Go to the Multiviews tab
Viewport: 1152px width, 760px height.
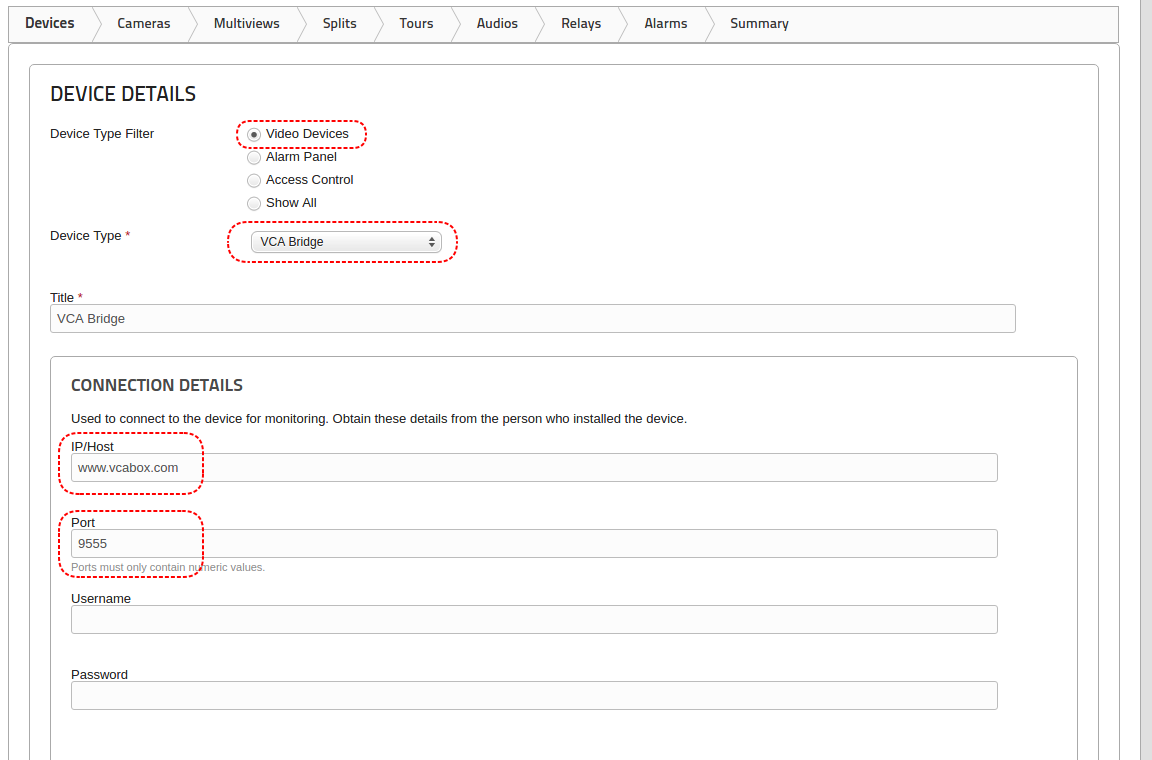tap(246, 24)
